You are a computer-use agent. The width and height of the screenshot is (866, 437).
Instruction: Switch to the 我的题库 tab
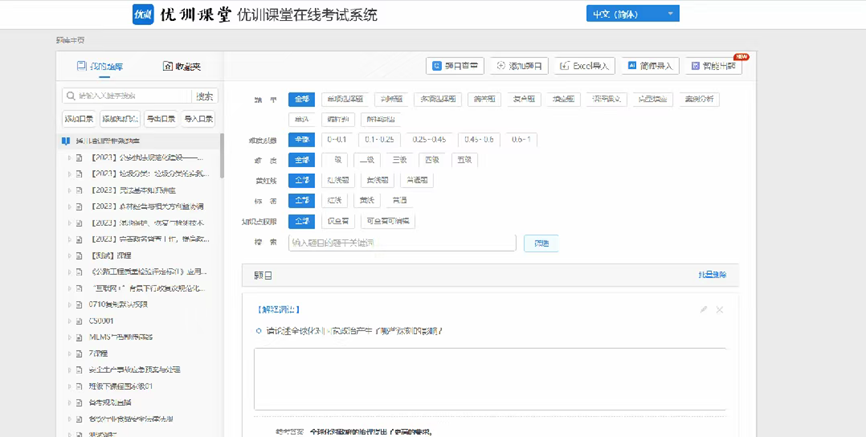pos(100,66)
